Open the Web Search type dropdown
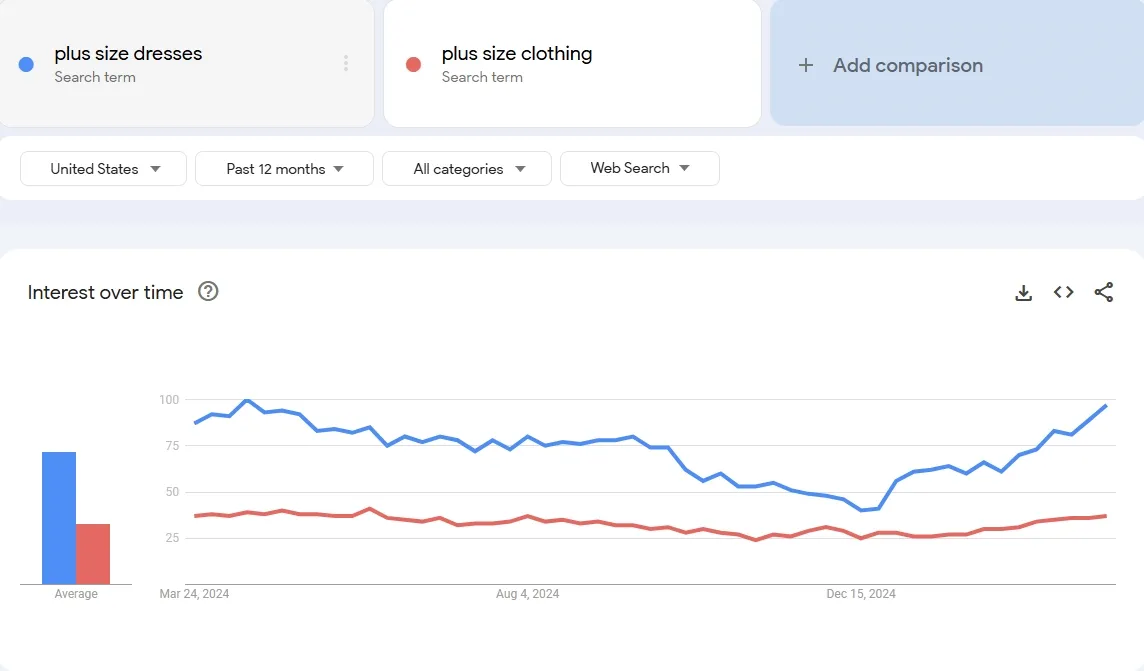 coord(640,168)
